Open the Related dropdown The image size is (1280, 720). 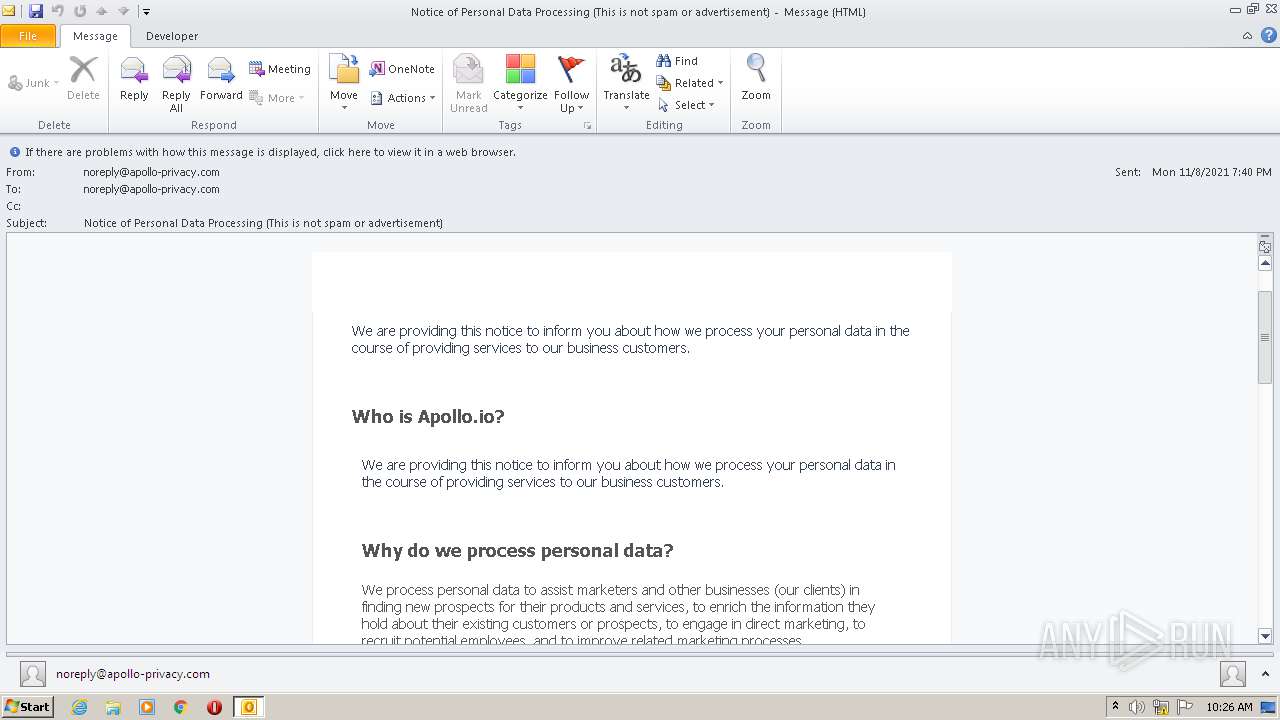click(690, 83)
